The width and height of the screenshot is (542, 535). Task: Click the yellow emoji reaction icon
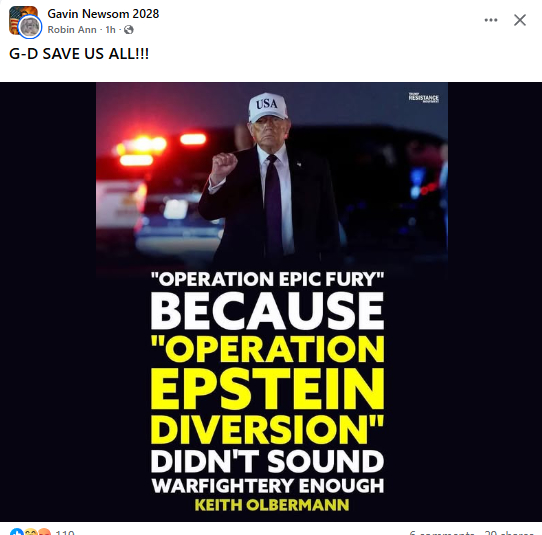pyautogui.click(x=31, y=532)
